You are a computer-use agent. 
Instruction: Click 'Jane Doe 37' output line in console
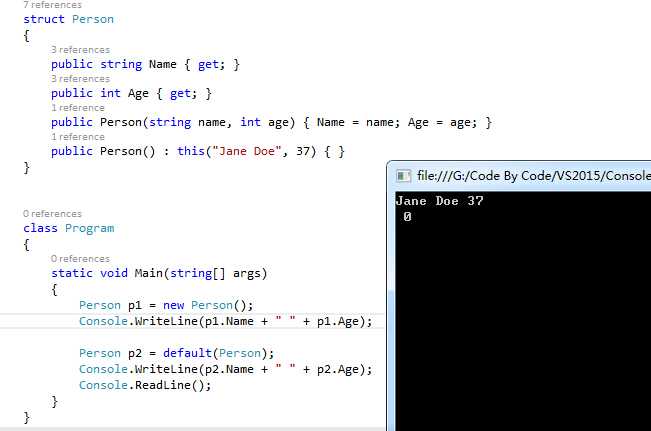(x=440, y=201)
